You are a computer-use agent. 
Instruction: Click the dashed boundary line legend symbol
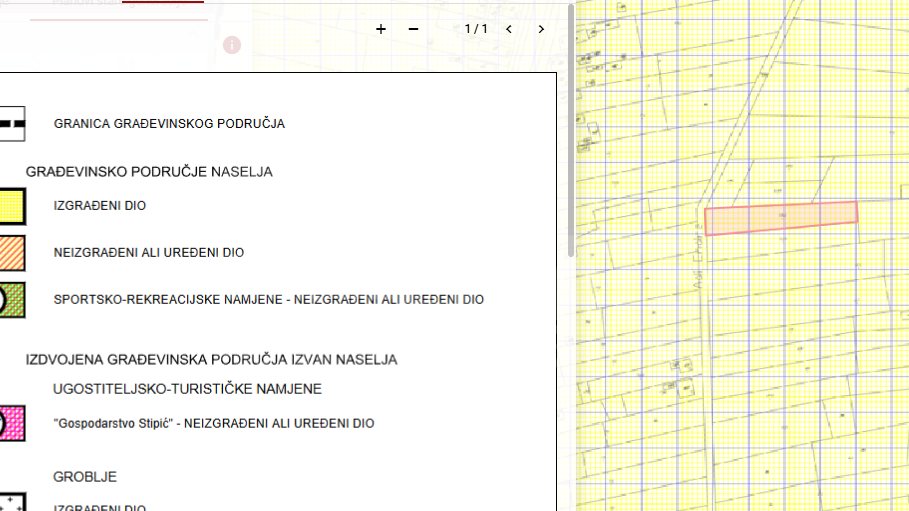[x=12, y=124]
